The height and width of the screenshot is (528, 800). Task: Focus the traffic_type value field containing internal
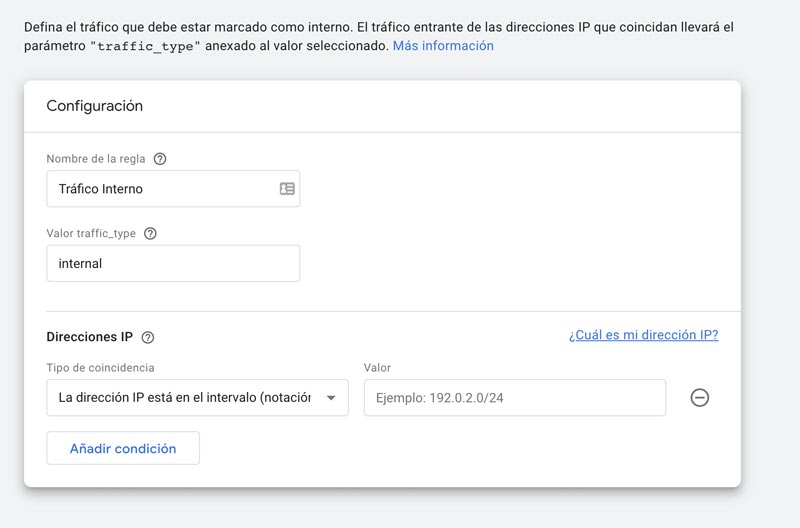coord(173,263)
